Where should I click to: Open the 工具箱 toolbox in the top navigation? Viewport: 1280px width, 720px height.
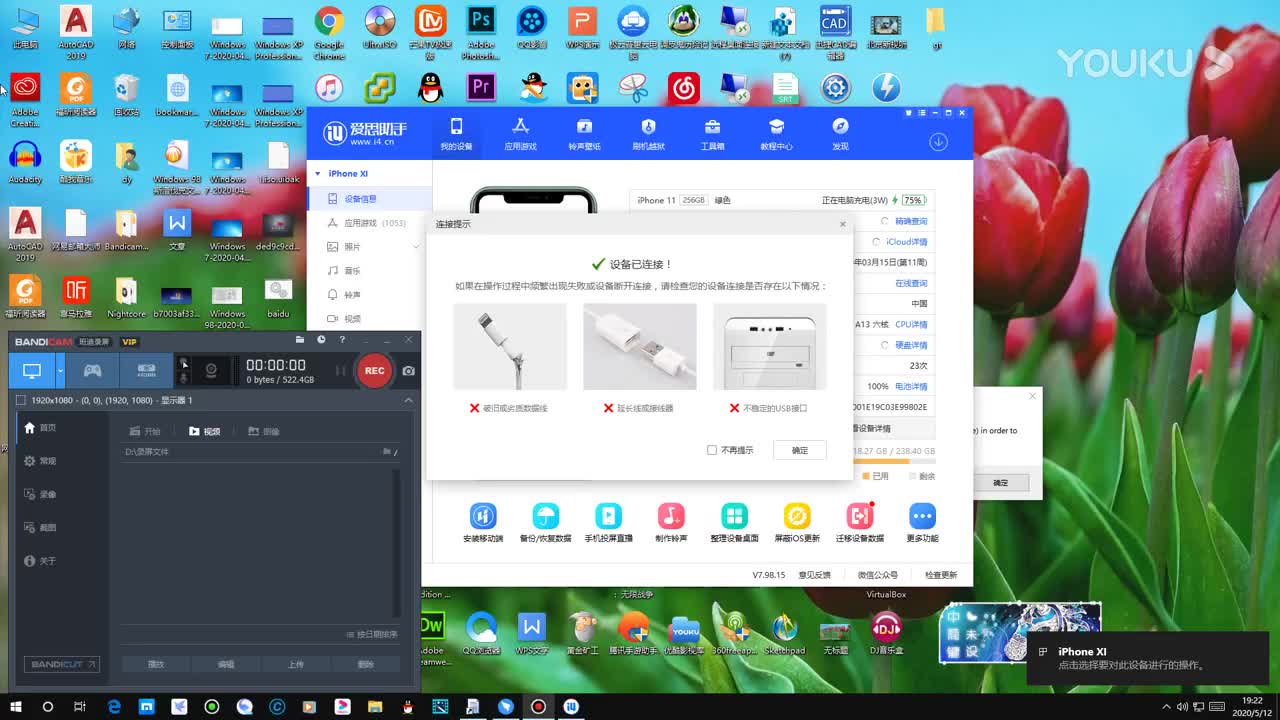[712, 132]
